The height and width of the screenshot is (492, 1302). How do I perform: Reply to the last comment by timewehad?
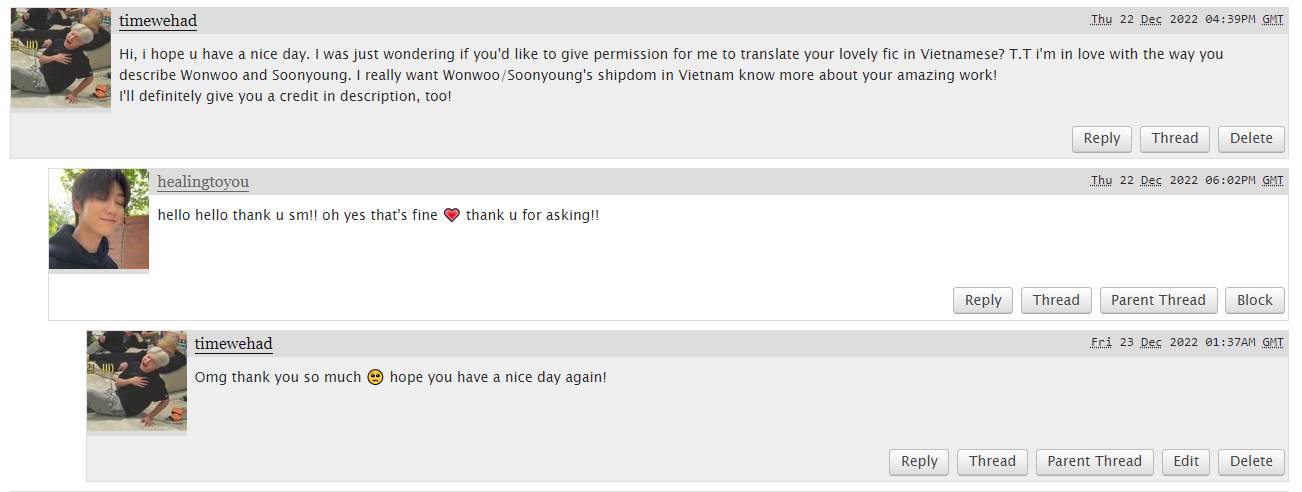tap(919, 461)
